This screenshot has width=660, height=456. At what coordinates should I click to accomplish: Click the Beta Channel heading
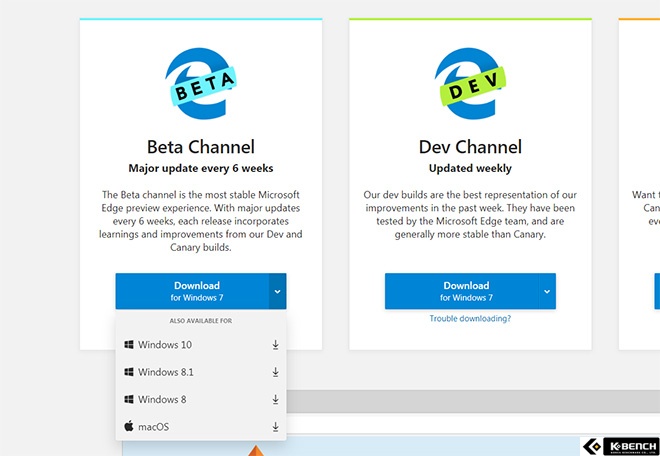201,147
